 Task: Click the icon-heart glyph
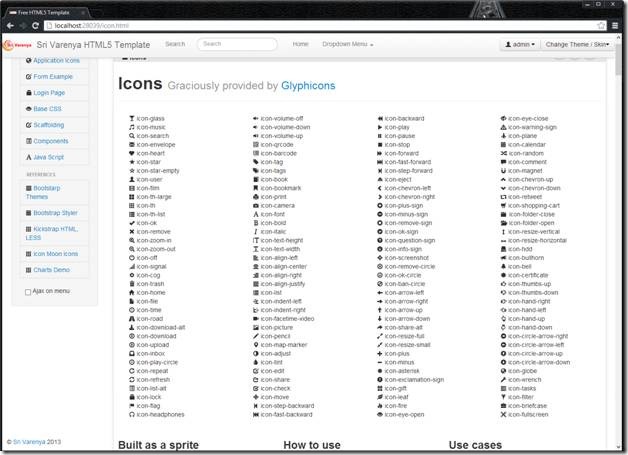(x=132, y=153)
